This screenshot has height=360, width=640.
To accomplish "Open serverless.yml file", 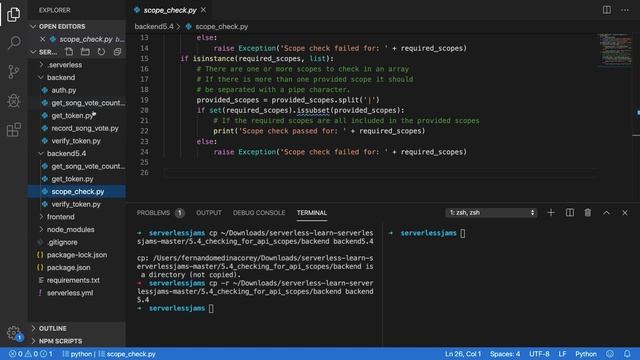I will (70, 293).
